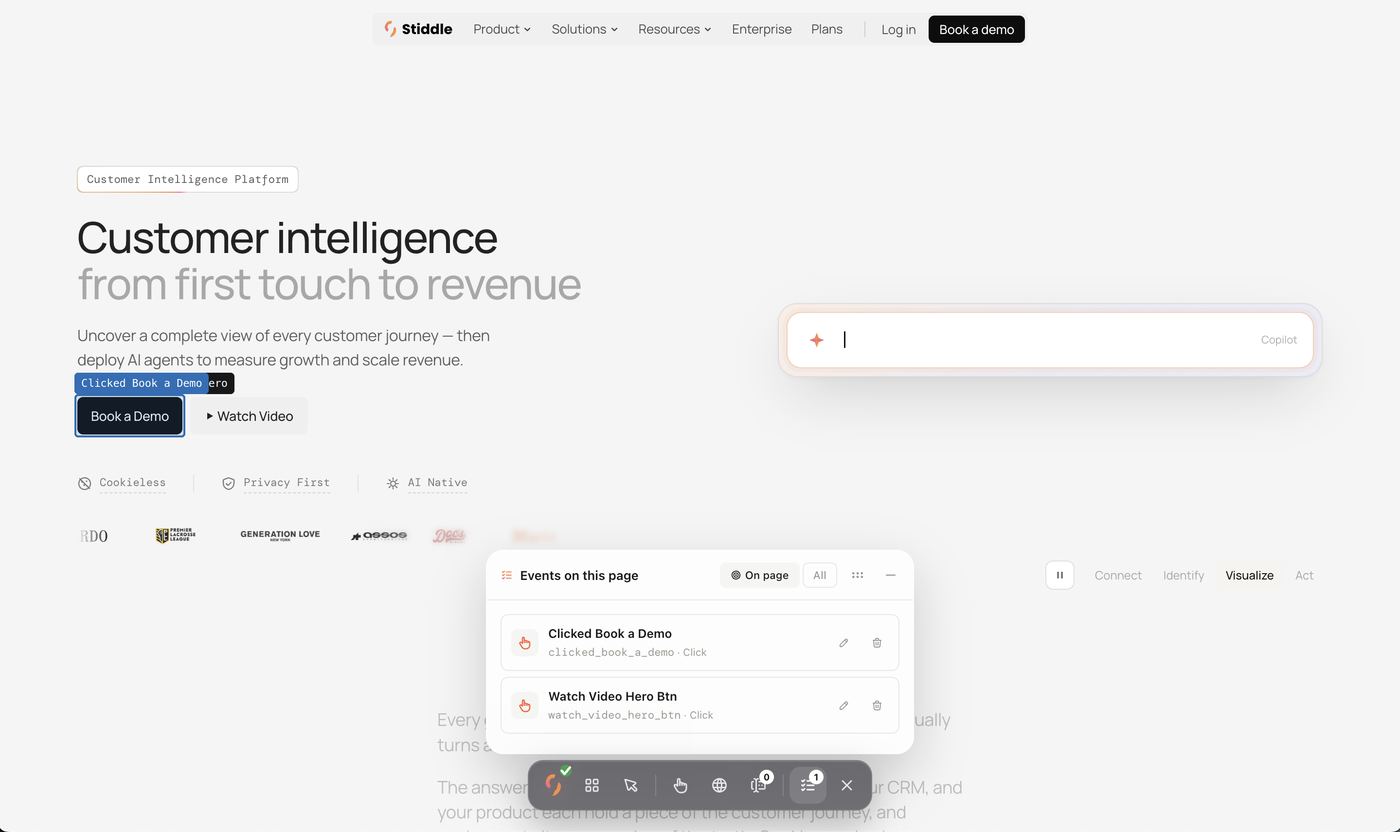Switch to the Visualize tab

(1249, 575)
